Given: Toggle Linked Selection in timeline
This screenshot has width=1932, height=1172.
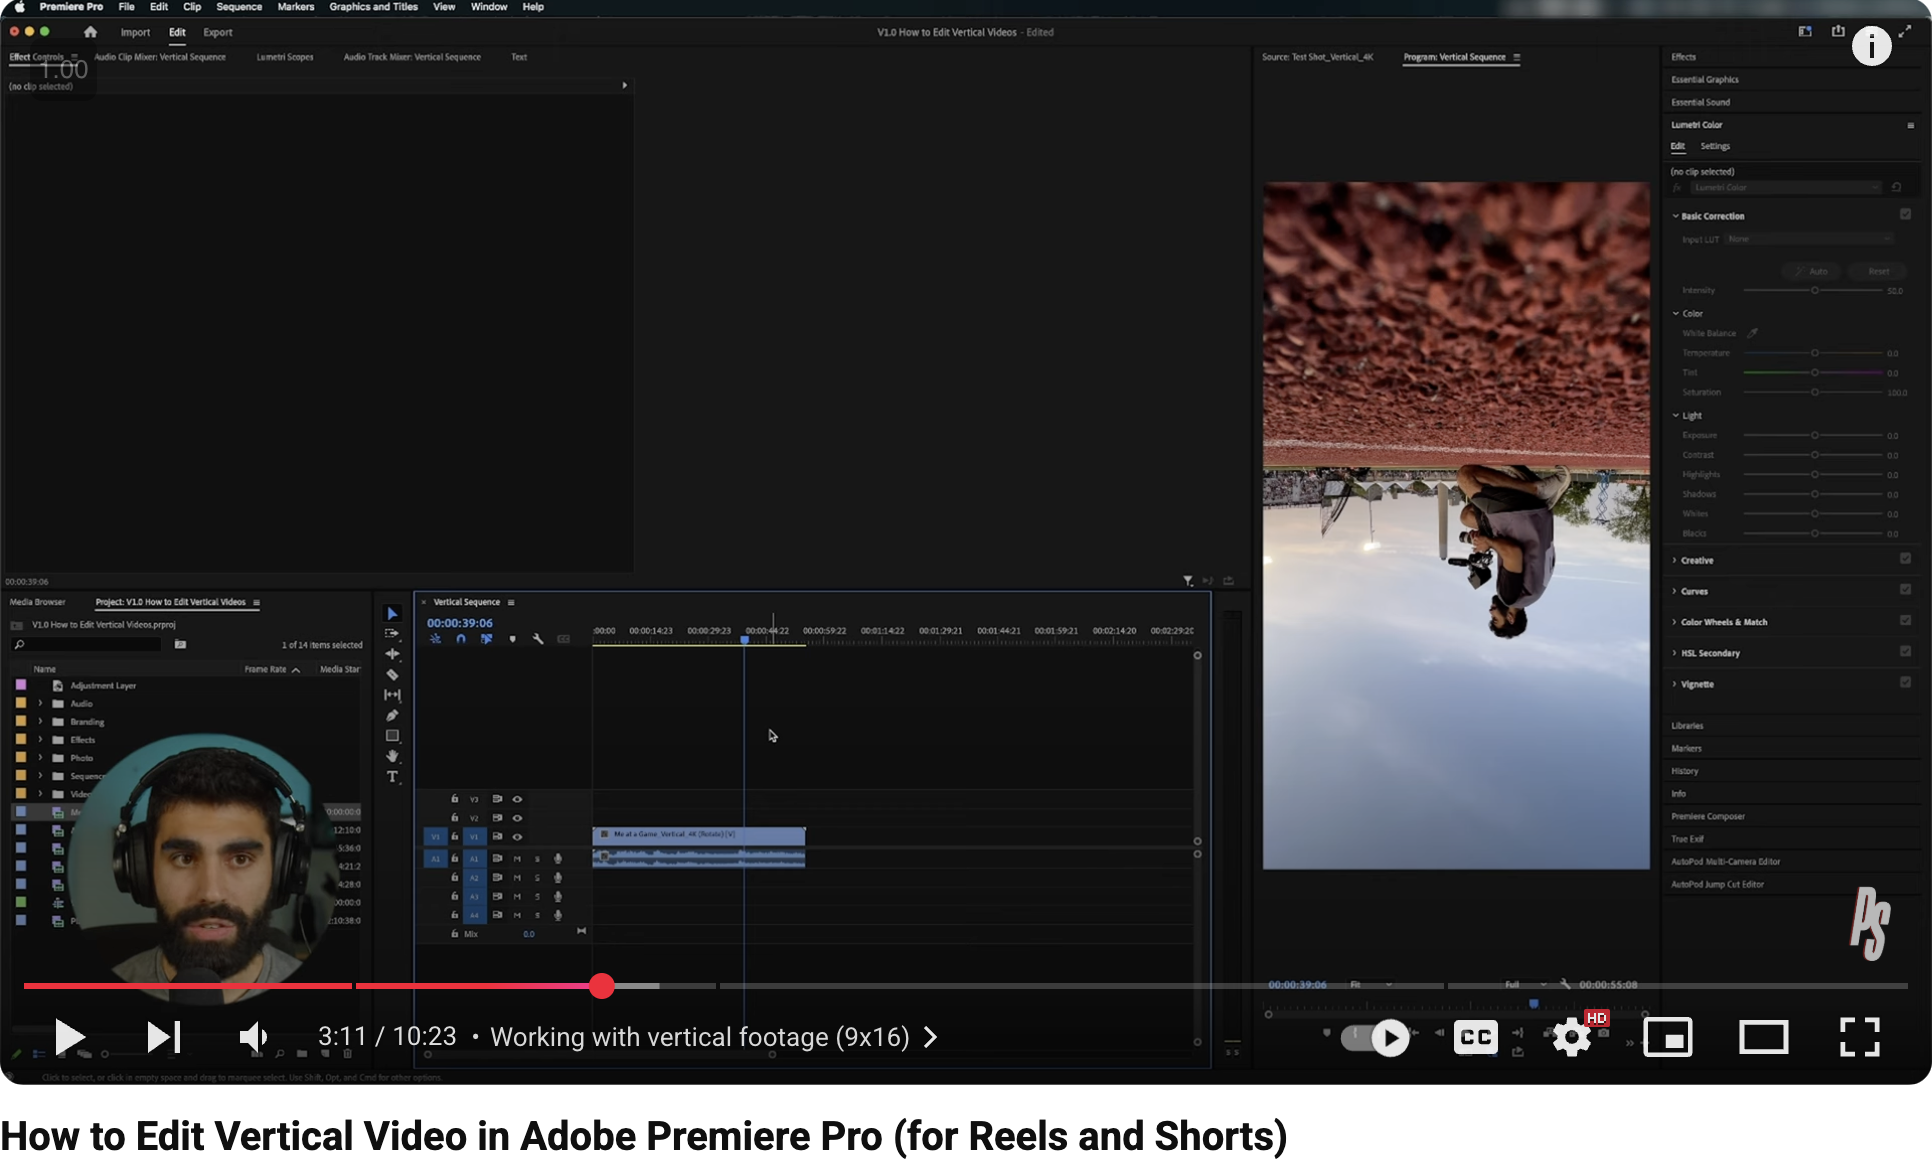Looking at the screenshot, I should 486,639.
